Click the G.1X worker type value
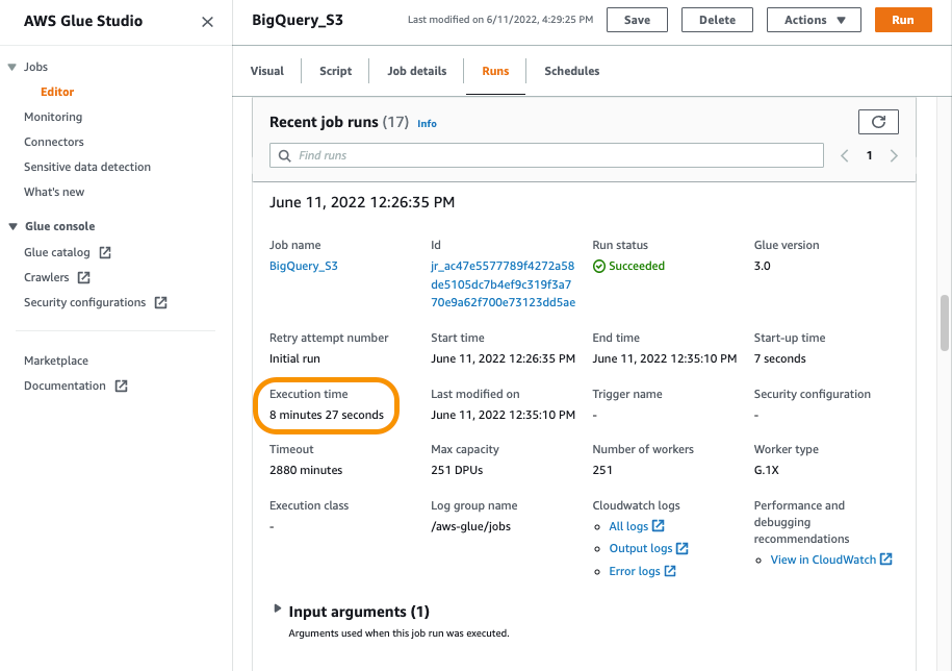 766,470
